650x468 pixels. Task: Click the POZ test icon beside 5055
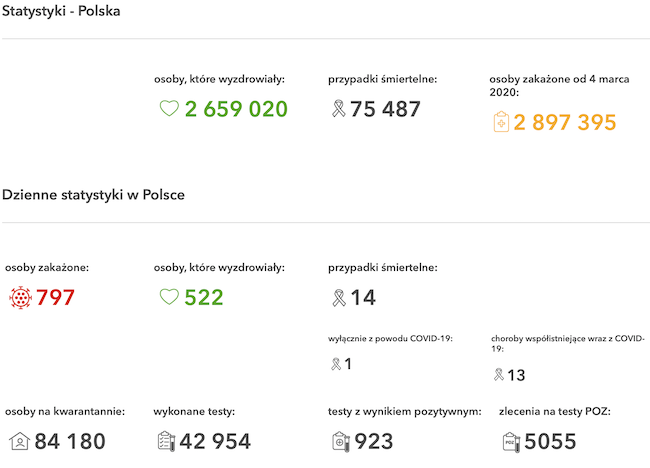510,441
